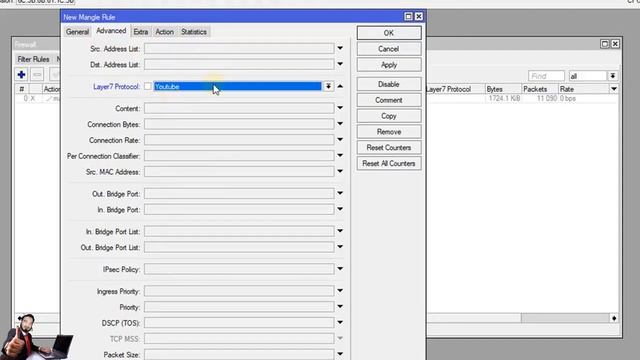Expand the Connection Rate field

(340, 140)
